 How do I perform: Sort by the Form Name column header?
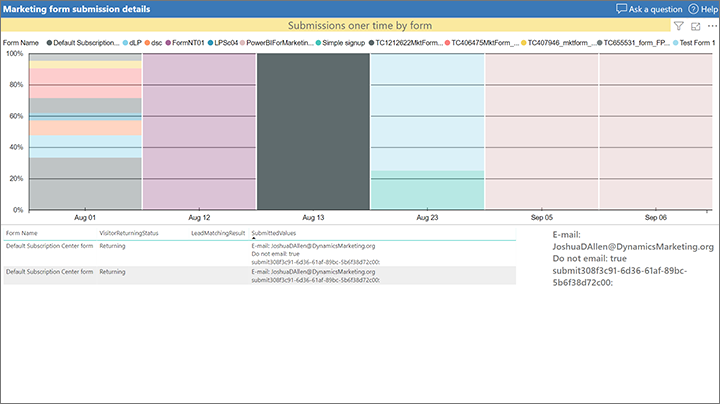click(x=22, y=233)
